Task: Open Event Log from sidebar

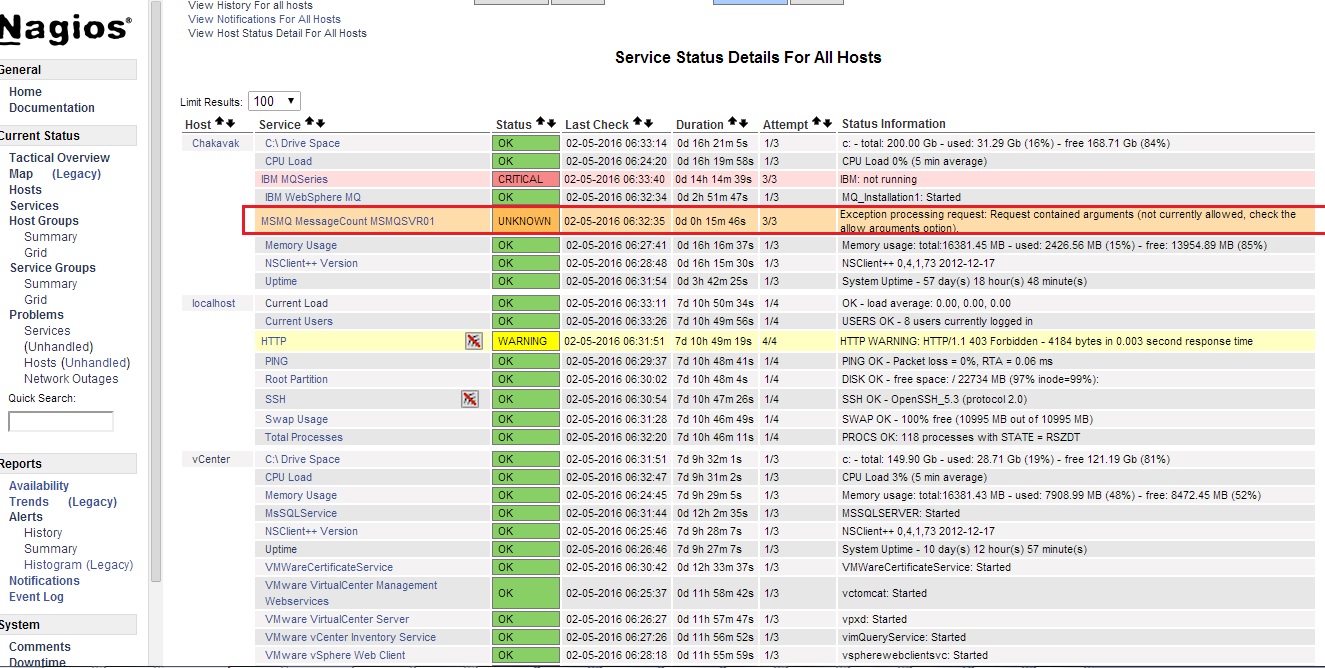Action: (36, 597)
